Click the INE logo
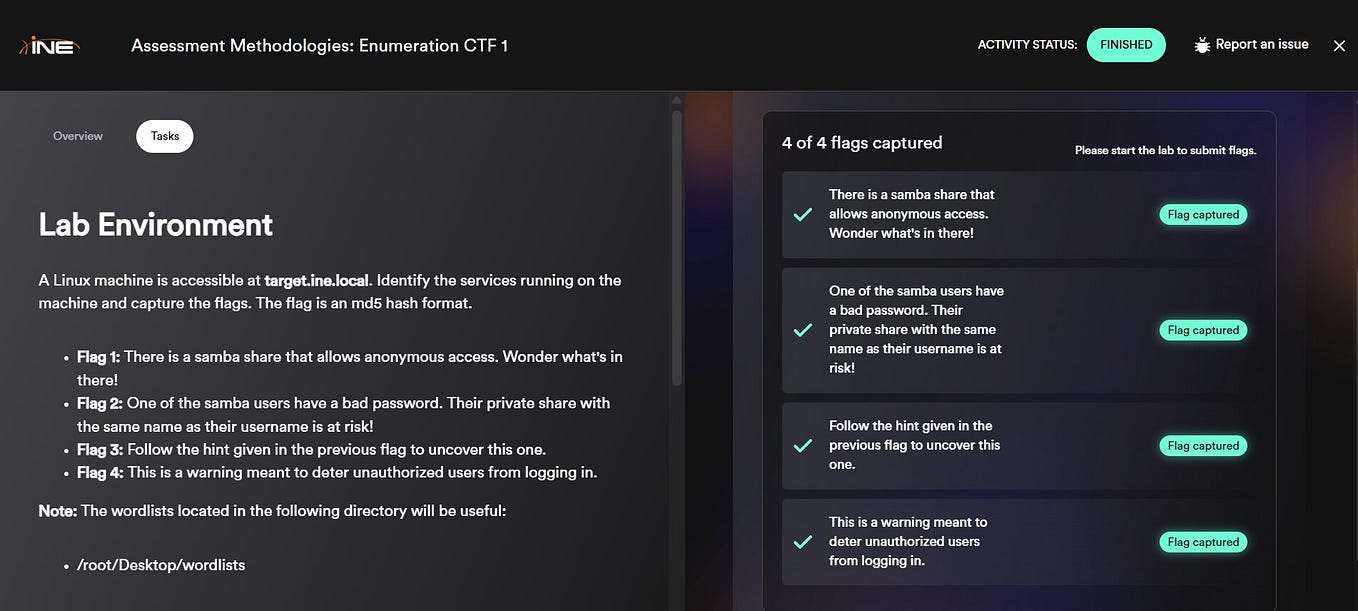The image size is (1358, 611). pos(49,45)
